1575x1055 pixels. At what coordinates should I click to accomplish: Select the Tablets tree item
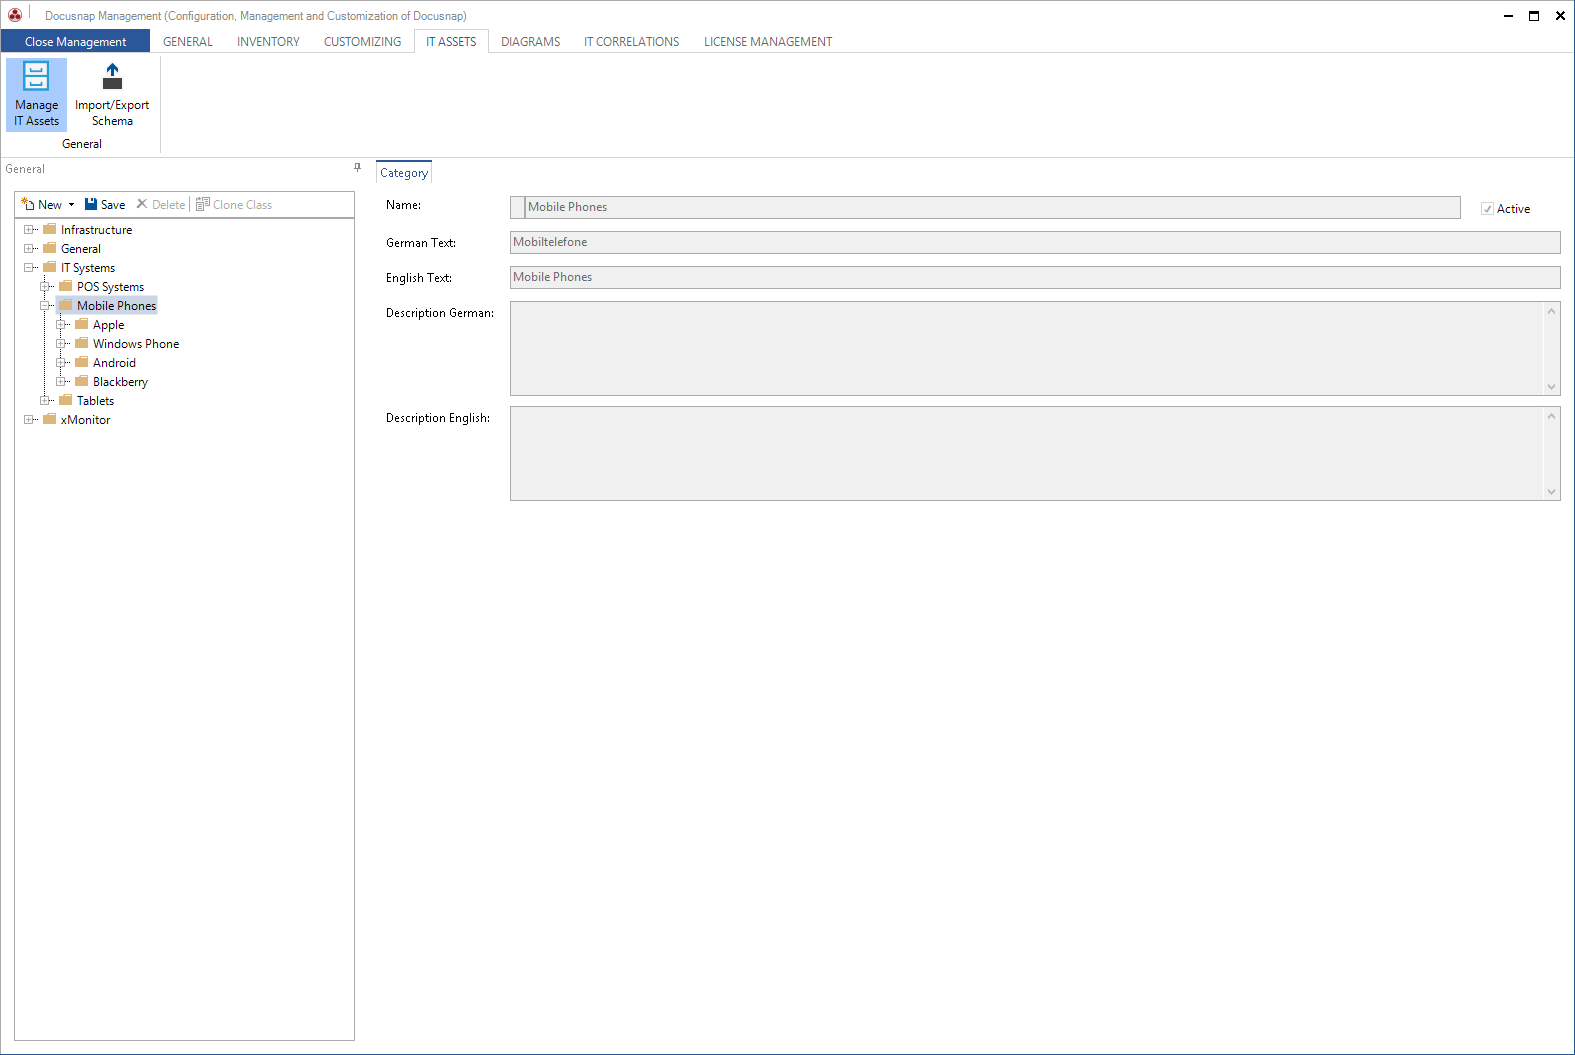(x=95, y=401)
